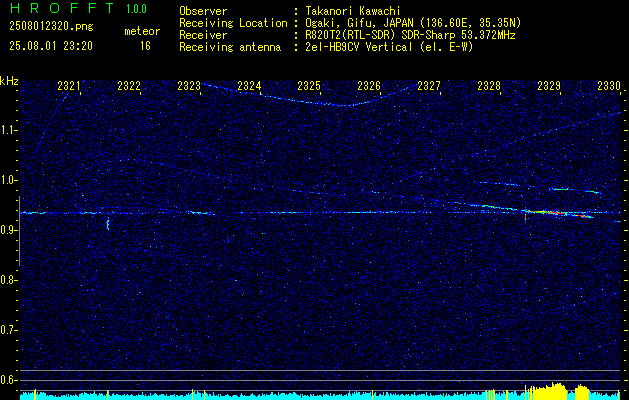Click the 1.0 kHz axis label

[8, 180]
